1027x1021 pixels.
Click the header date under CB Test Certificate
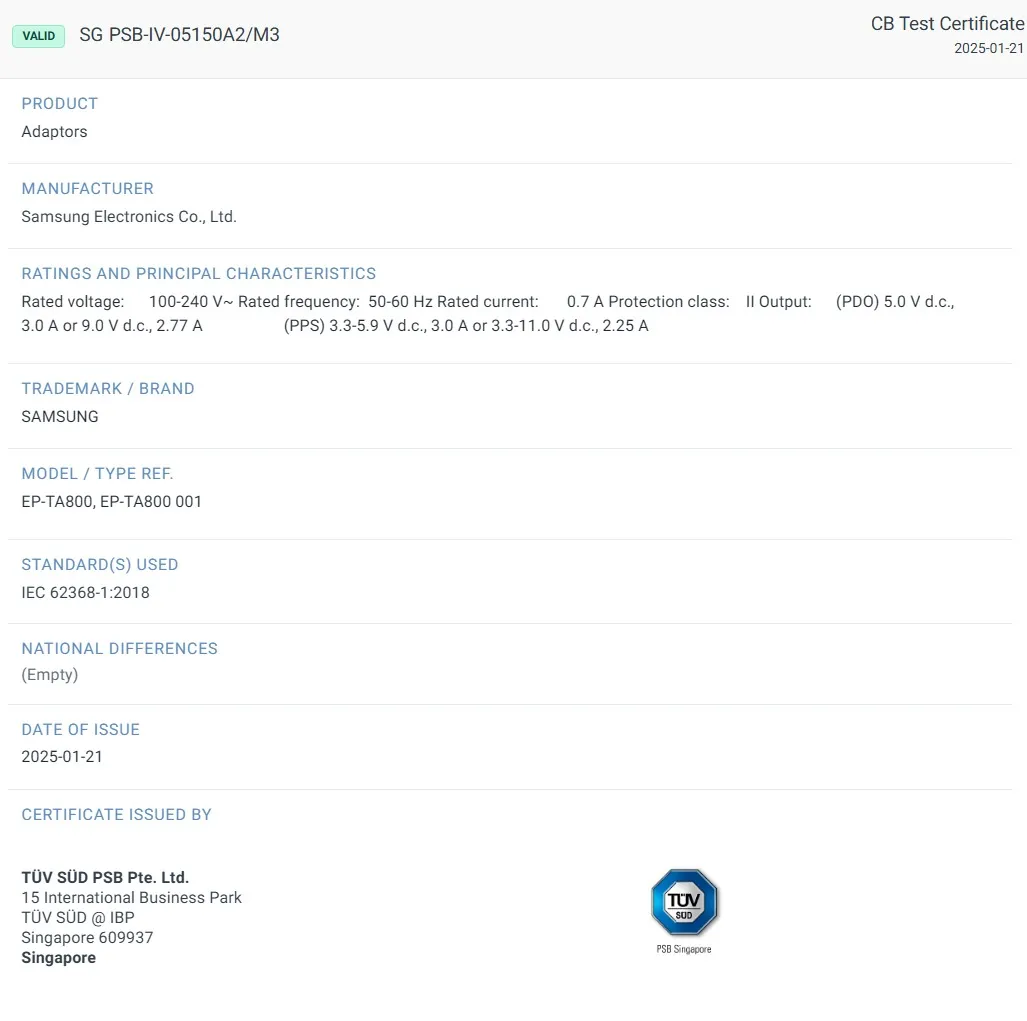pos(988,48)
